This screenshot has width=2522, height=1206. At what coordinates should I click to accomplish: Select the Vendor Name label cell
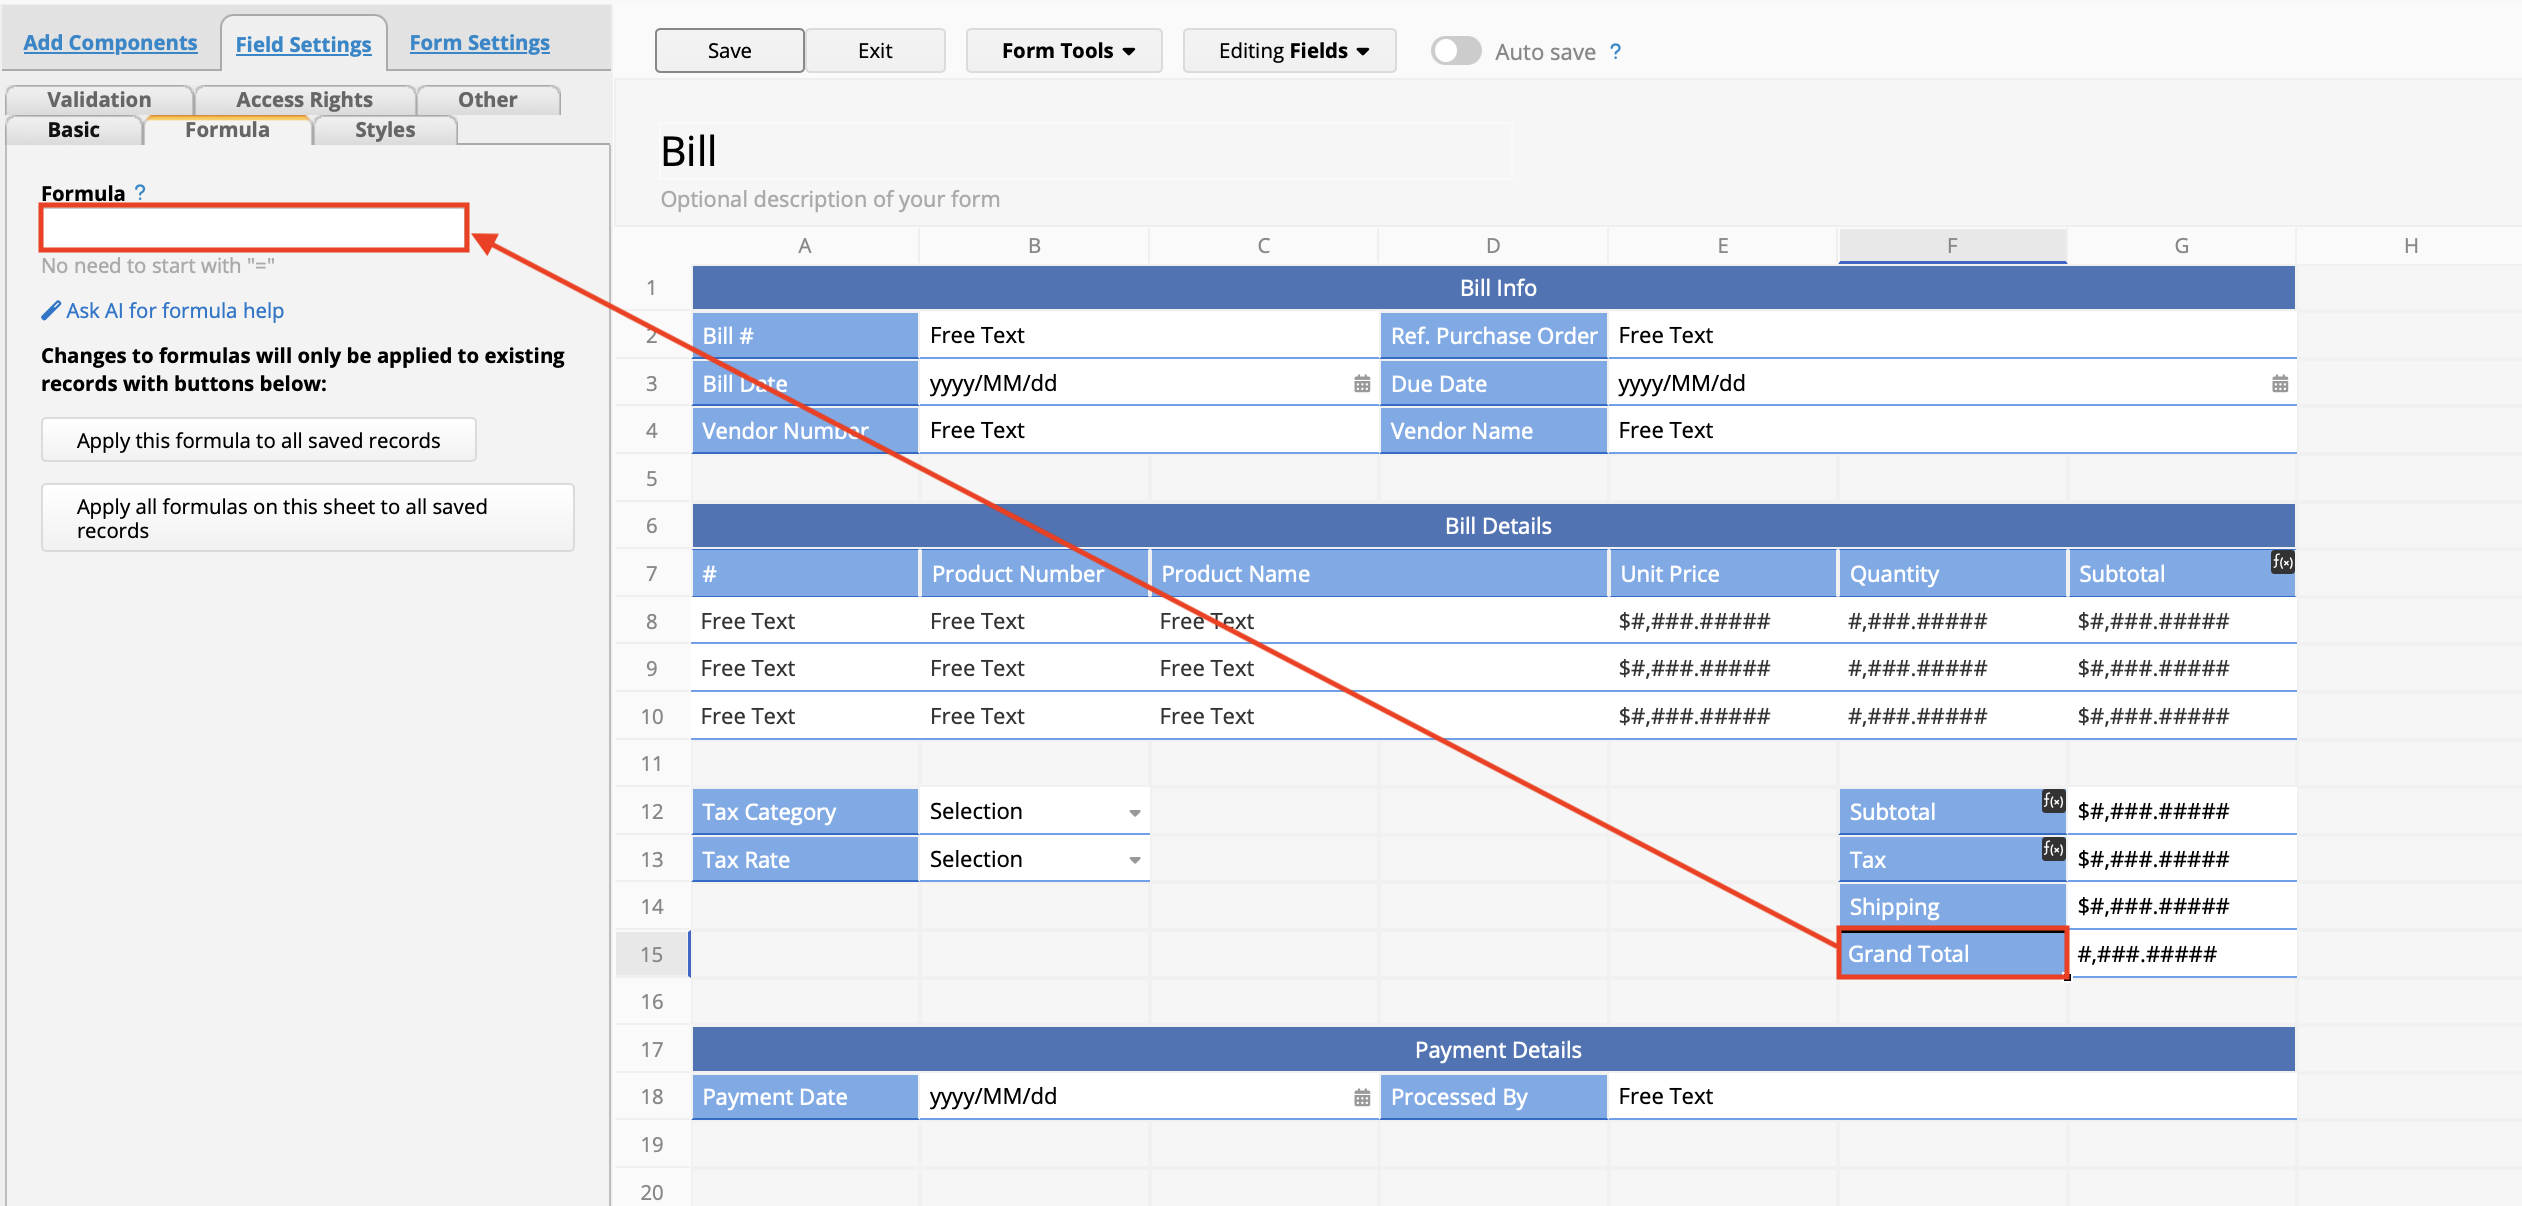pos(1494,430)
